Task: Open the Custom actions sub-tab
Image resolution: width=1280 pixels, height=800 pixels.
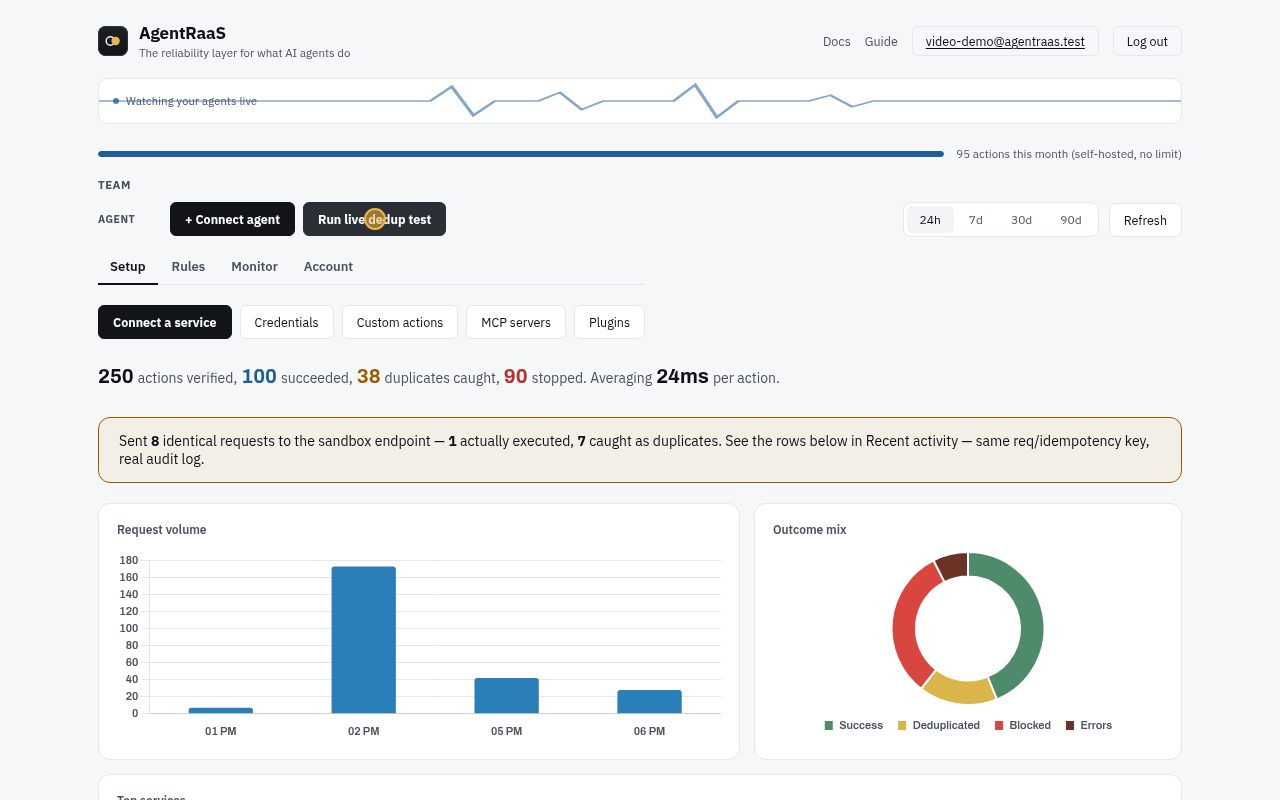Action: [400, 322]
